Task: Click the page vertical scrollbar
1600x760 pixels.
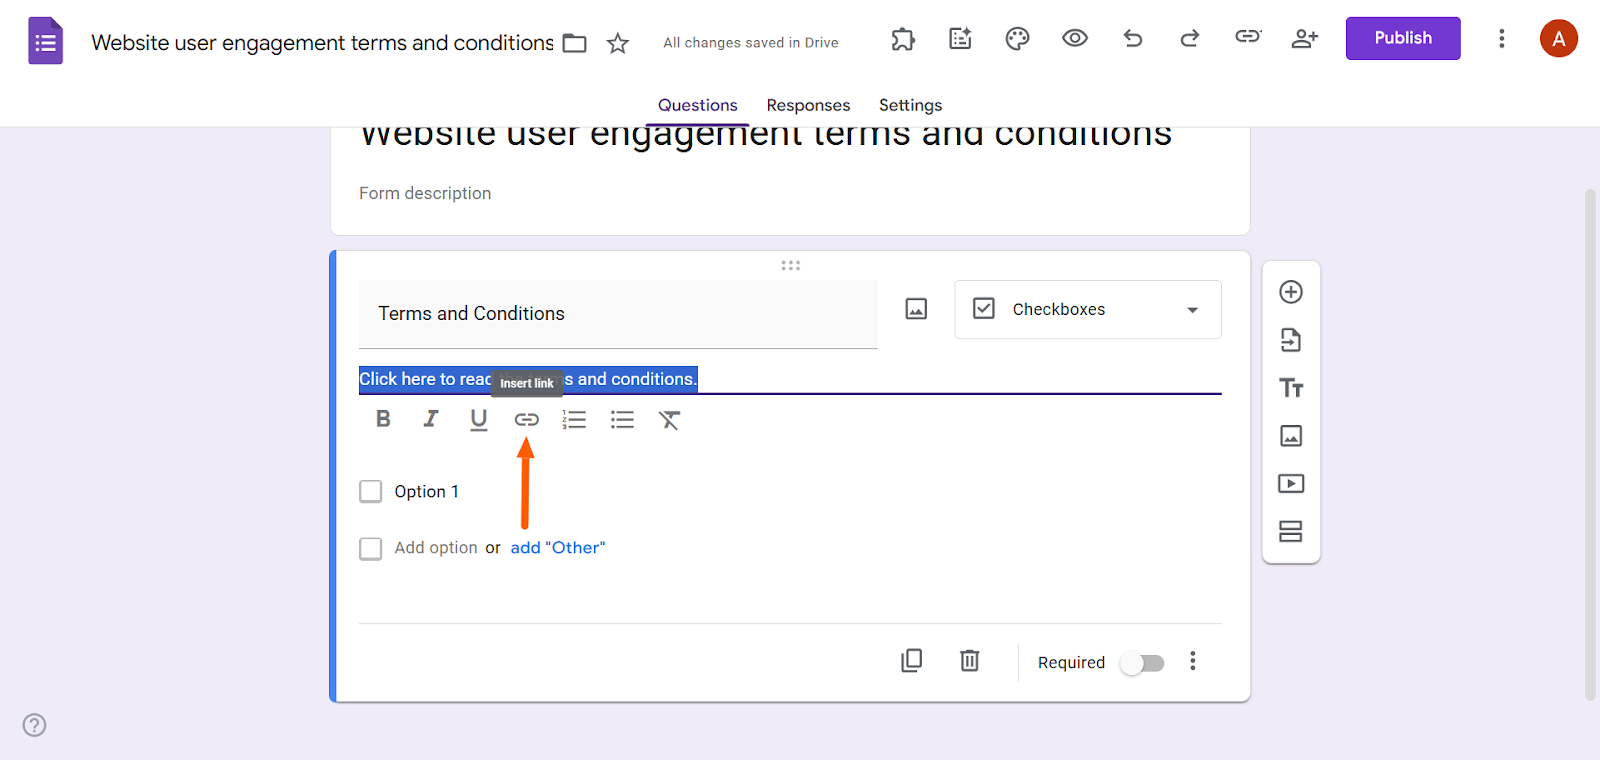Action: click(x=1590, y=445)
